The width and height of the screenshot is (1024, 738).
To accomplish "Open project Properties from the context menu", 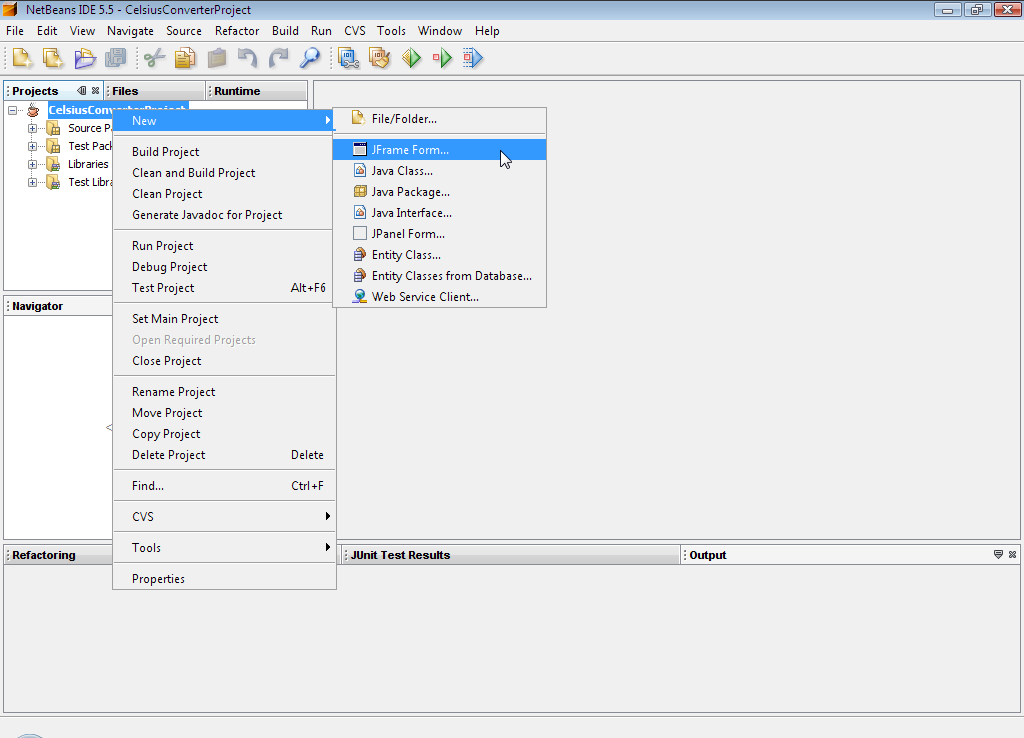I will 160,578.
